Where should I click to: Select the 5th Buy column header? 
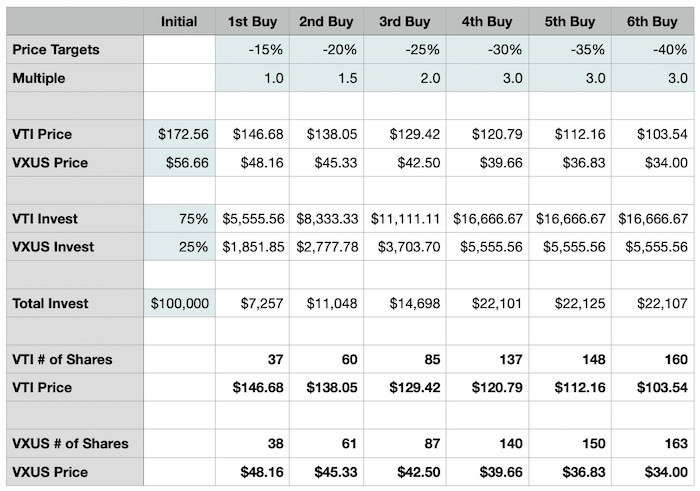coord(570,21)
